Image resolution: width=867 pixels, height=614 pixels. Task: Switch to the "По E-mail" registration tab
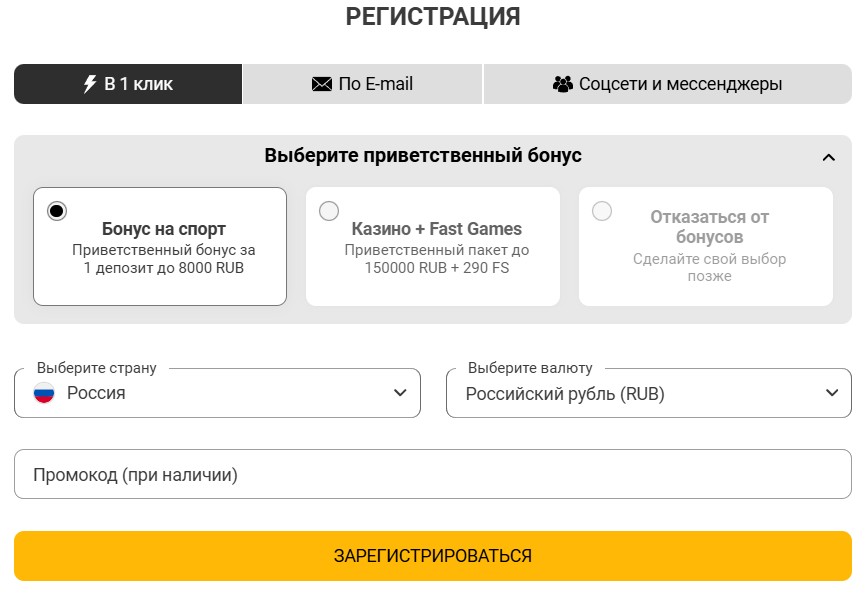(x=362, y=84)
